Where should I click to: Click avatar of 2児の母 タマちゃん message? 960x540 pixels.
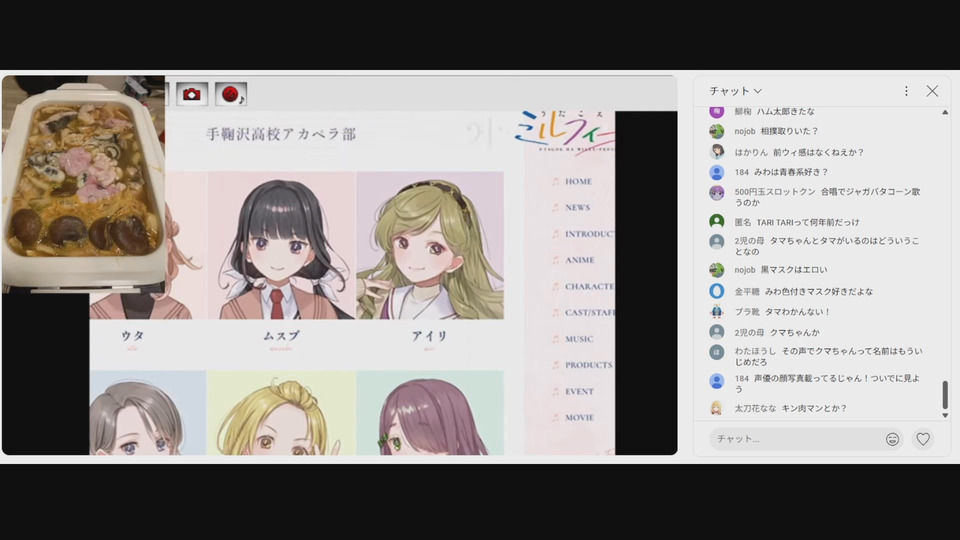coord(716,242)
